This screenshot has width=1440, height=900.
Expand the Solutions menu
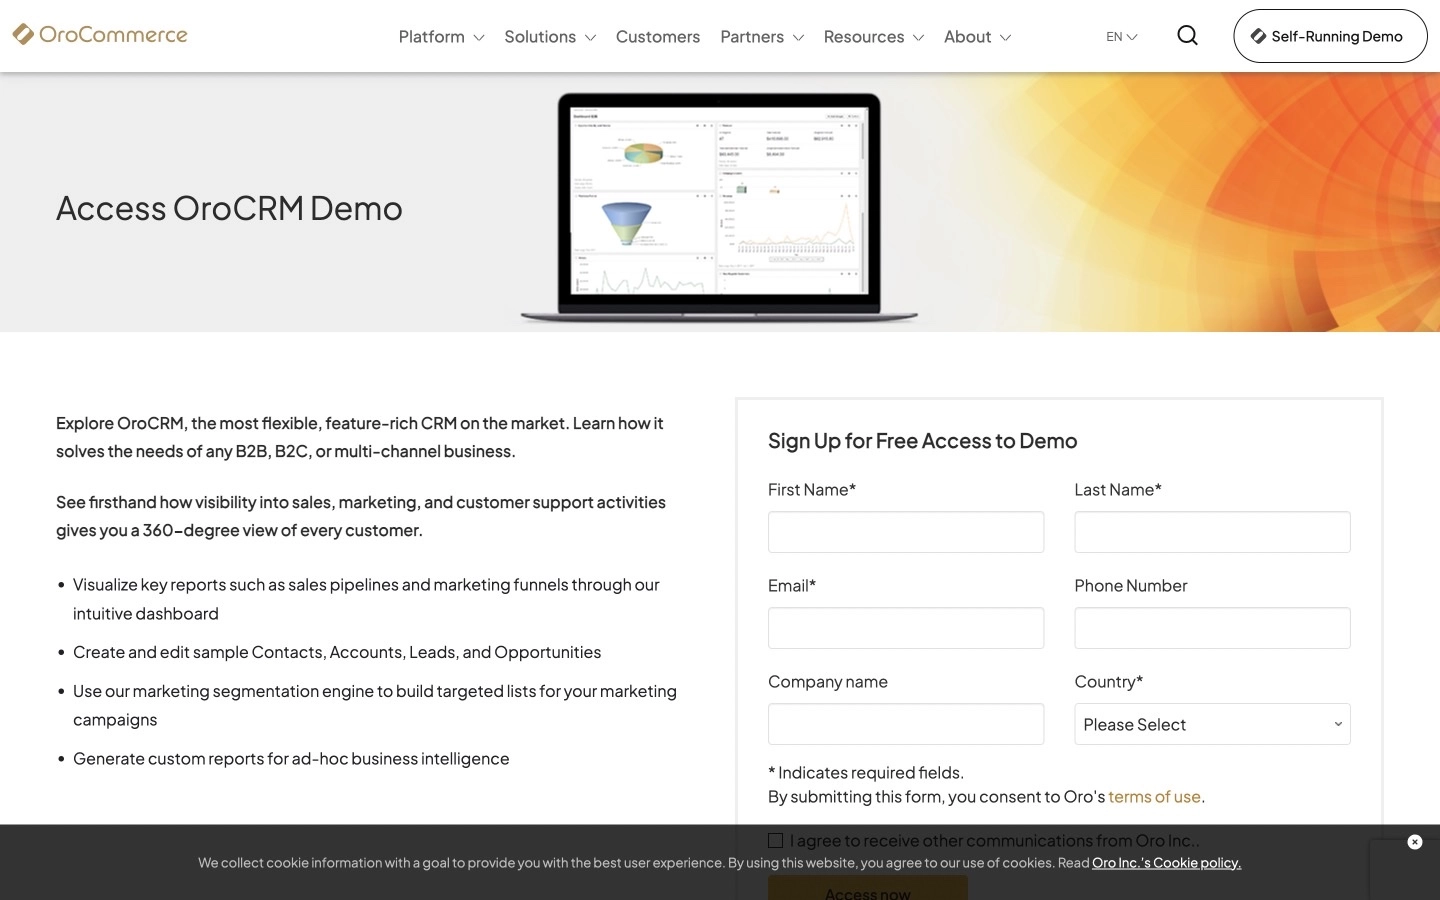(550, 37)
